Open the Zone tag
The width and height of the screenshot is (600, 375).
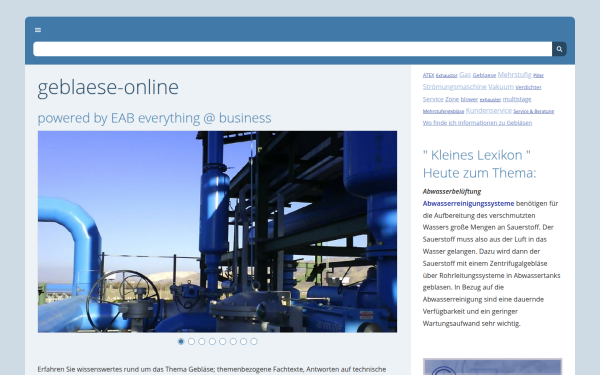click(452, 99)
